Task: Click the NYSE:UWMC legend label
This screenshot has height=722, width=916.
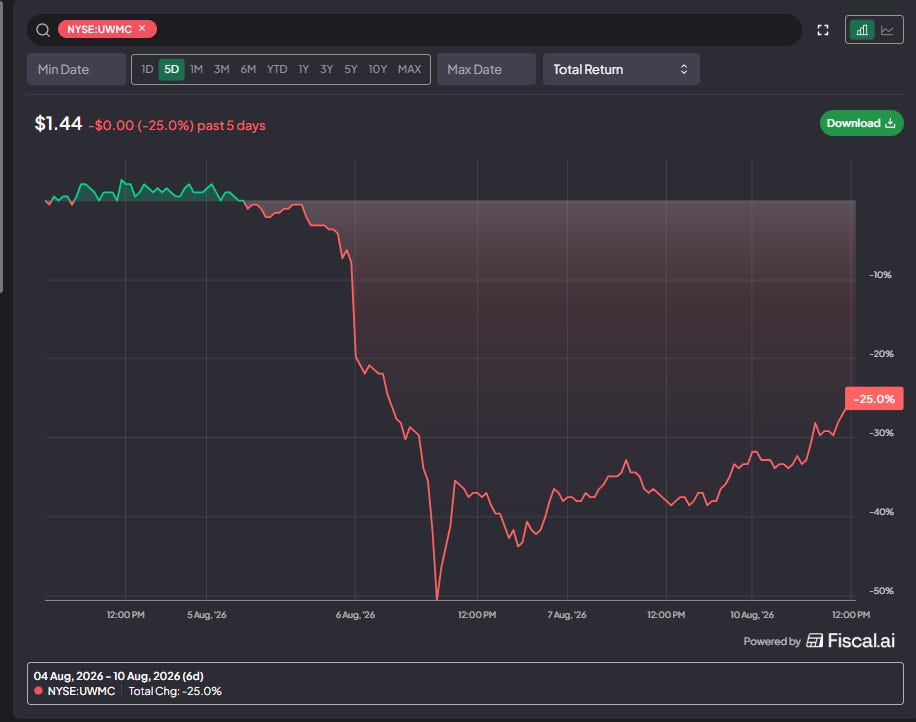Action: [81, 691]
